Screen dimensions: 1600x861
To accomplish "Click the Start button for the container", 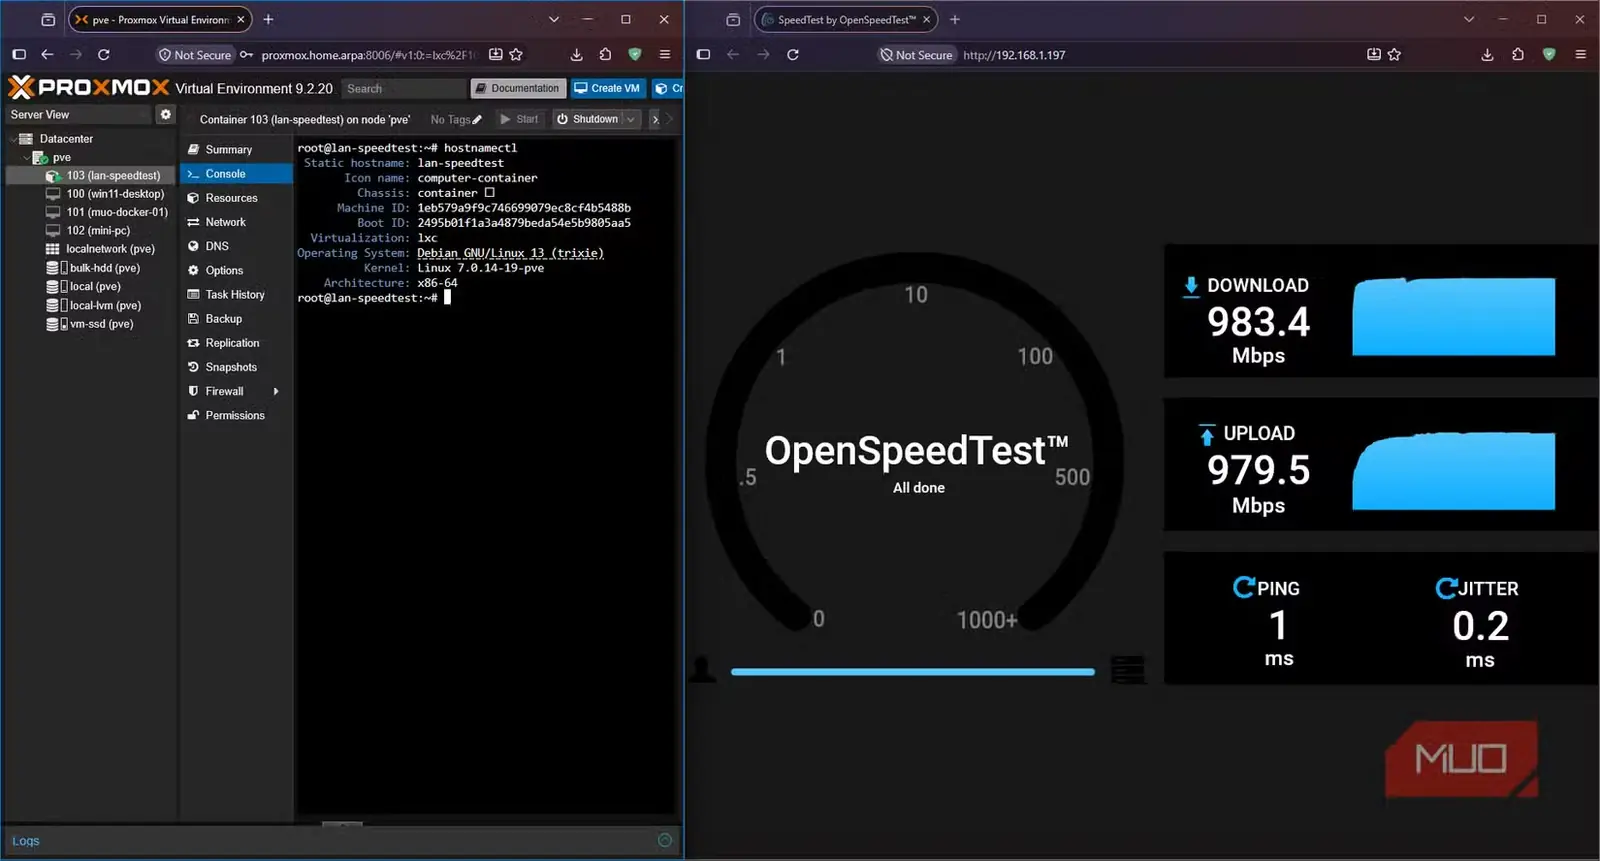I will coord(519,119).
